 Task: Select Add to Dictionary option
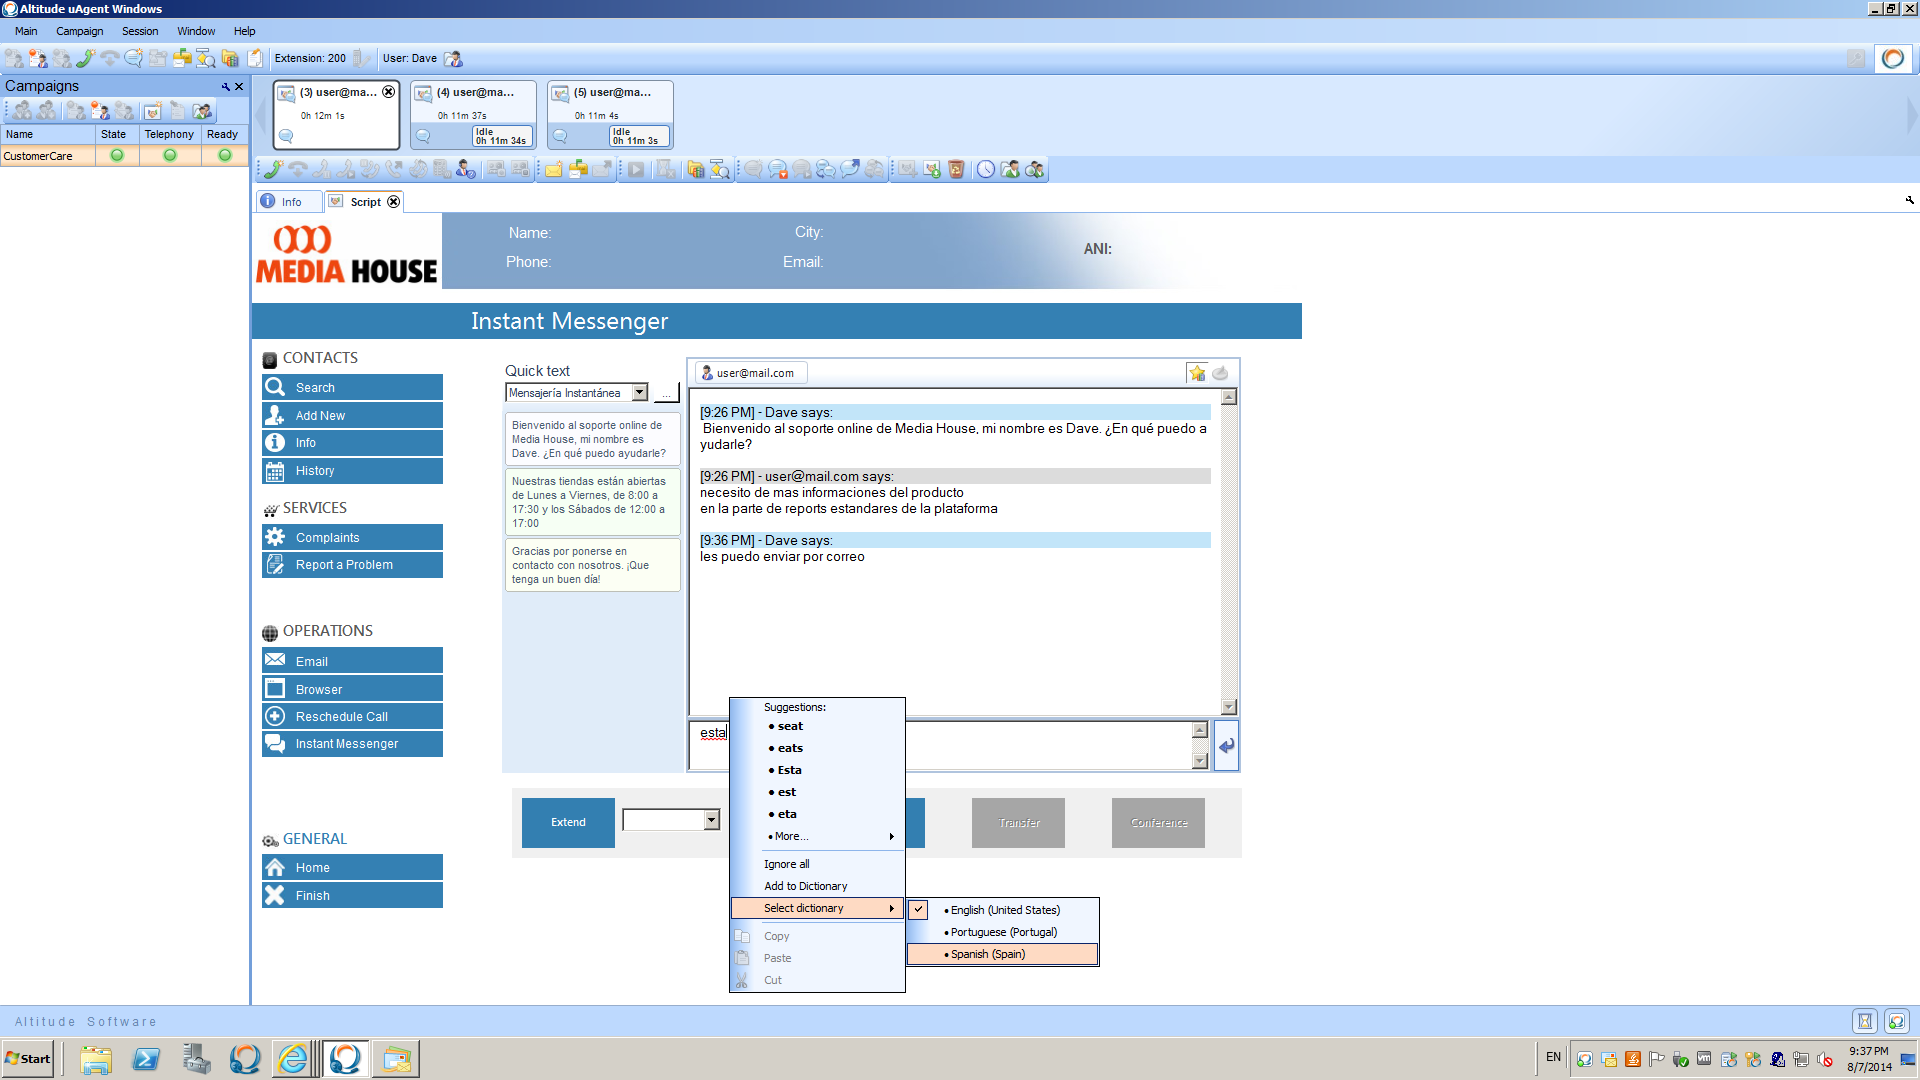(x=804, y=885)
